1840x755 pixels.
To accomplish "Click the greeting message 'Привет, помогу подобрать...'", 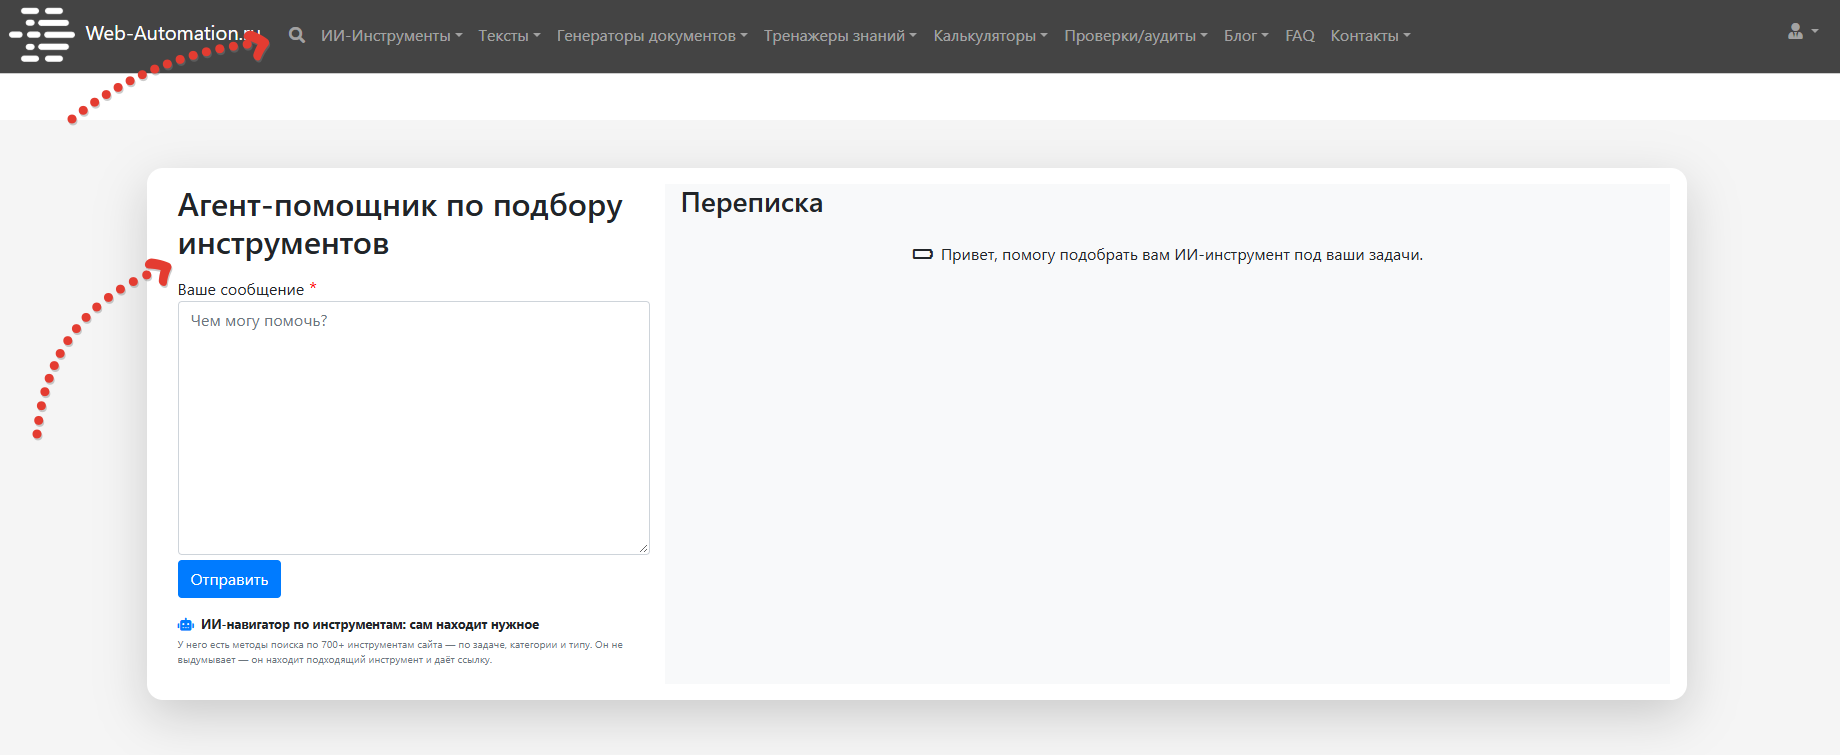I will [1182, 255].
